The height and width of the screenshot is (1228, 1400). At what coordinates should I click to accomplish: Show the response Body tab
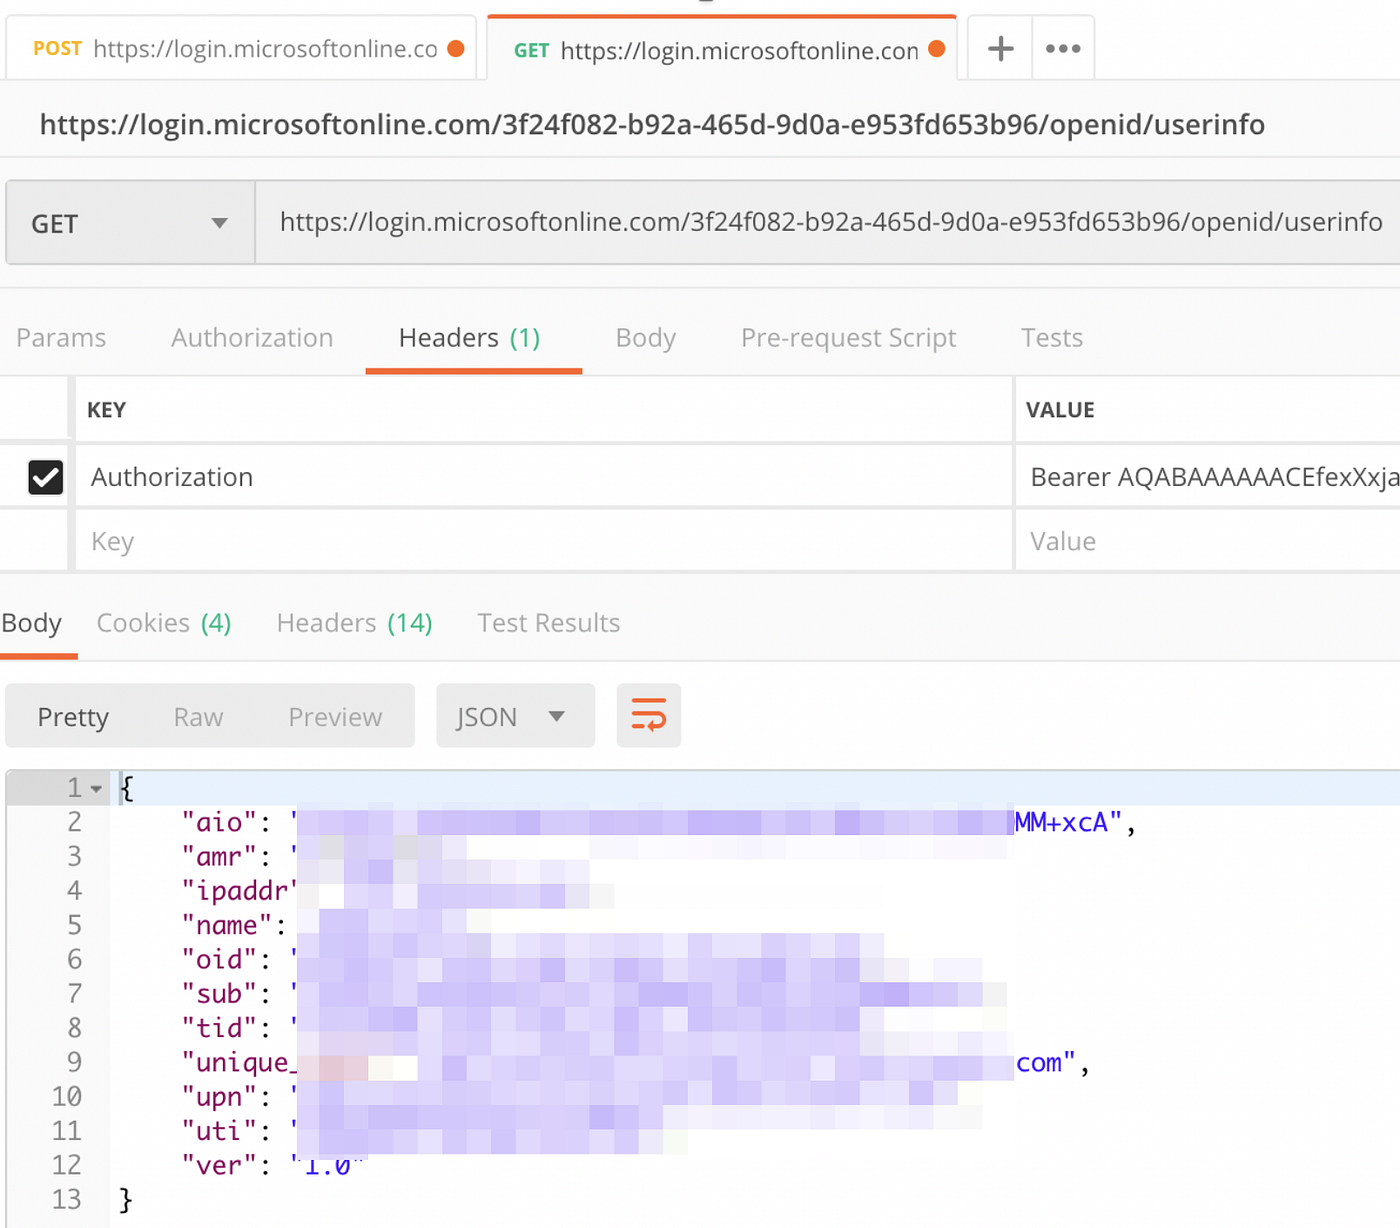coord(32,623)
